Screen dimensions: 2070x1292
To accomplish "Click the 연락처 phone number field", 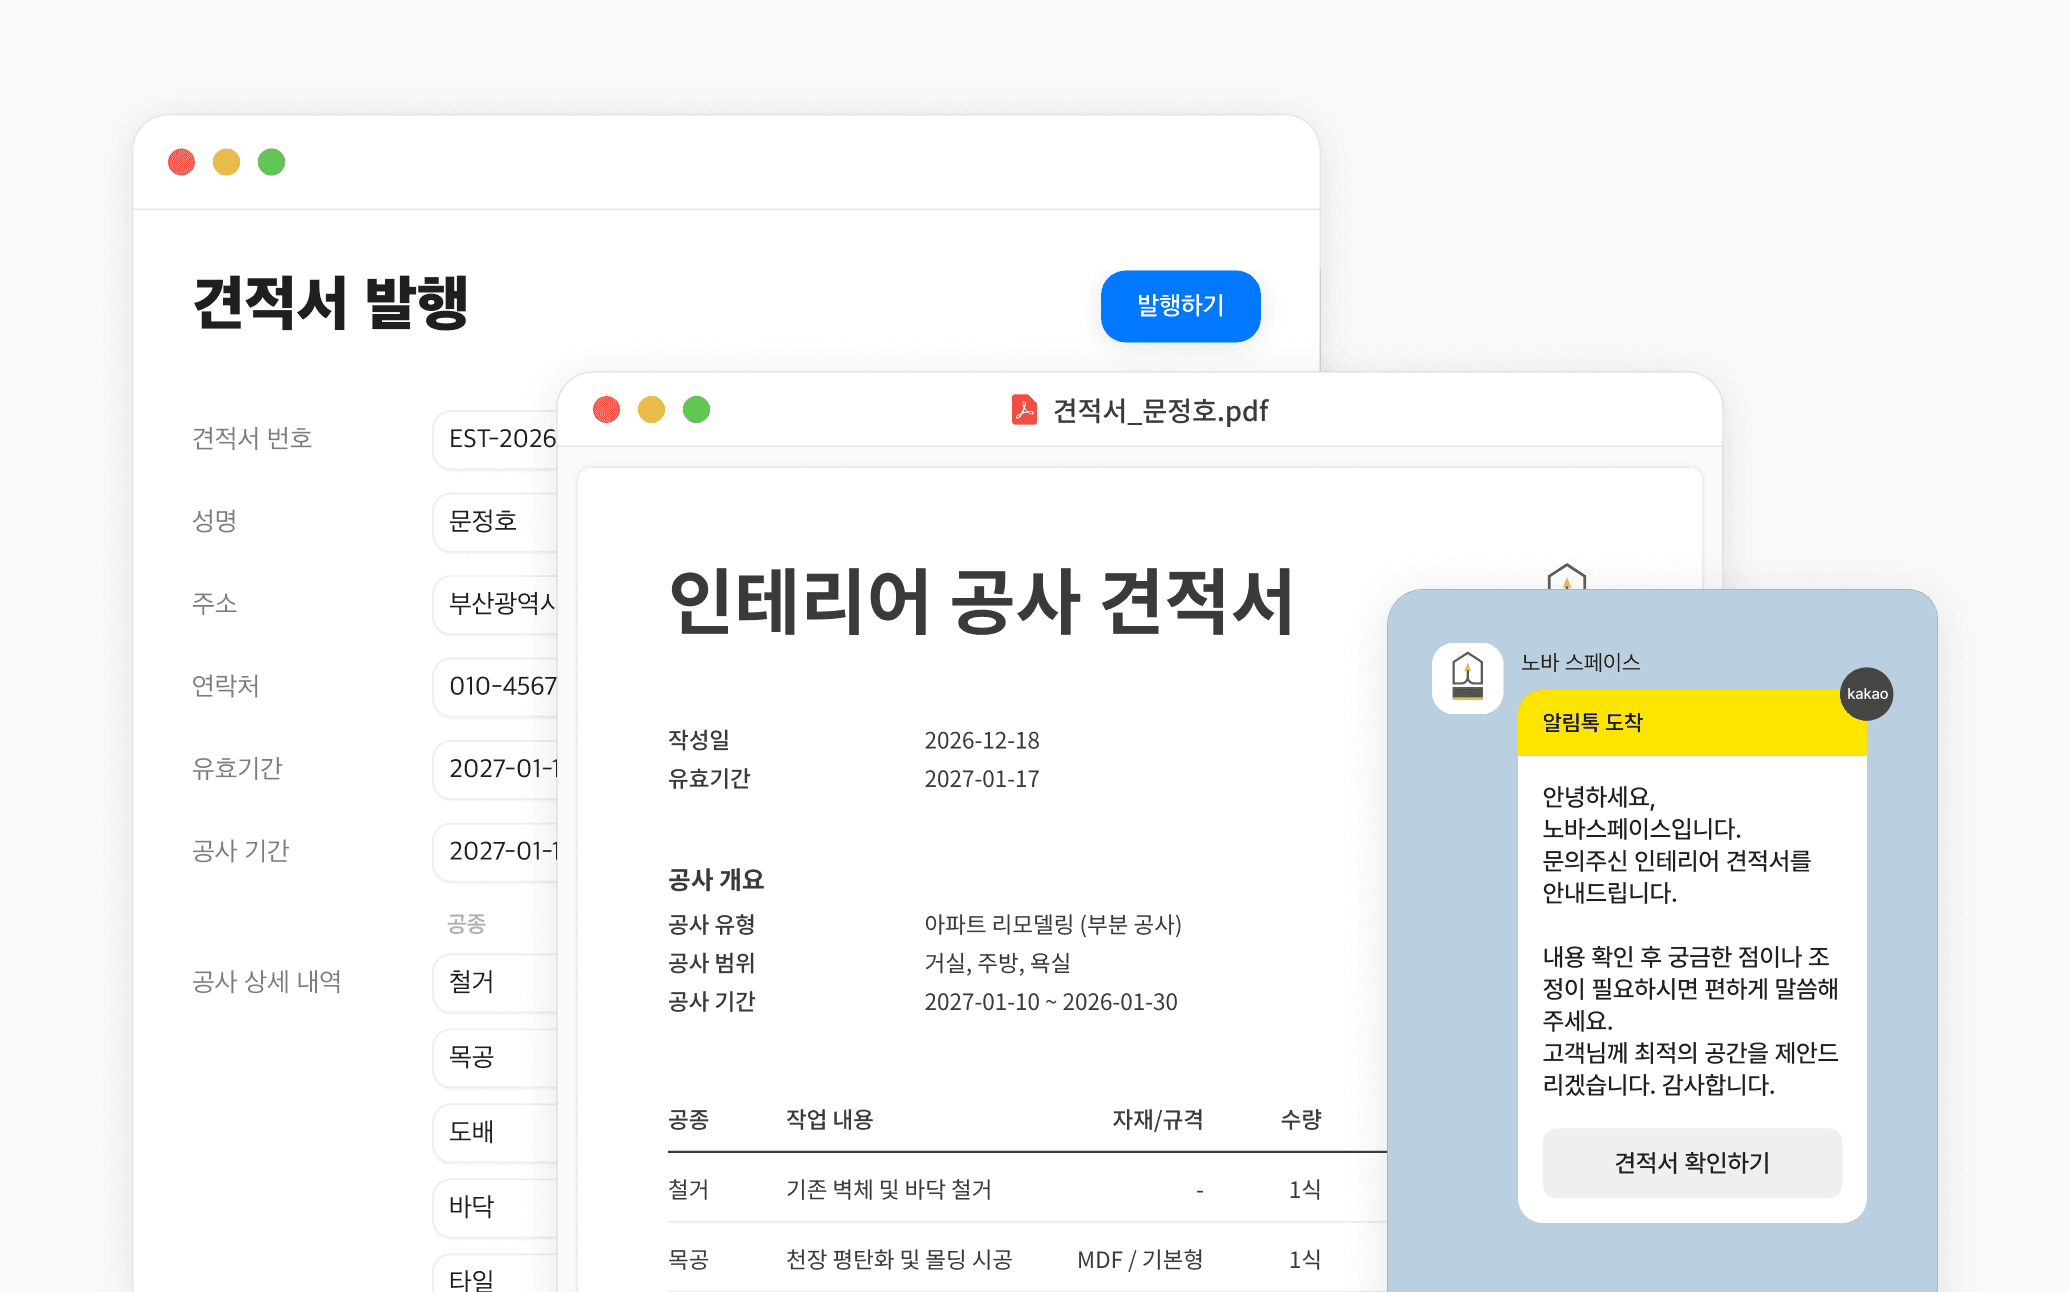I will pos(497,686).
